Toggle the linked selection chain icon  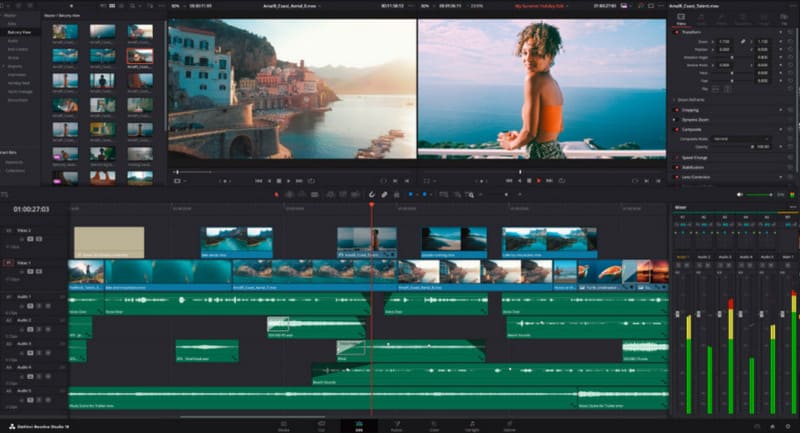tap(384, 194)
